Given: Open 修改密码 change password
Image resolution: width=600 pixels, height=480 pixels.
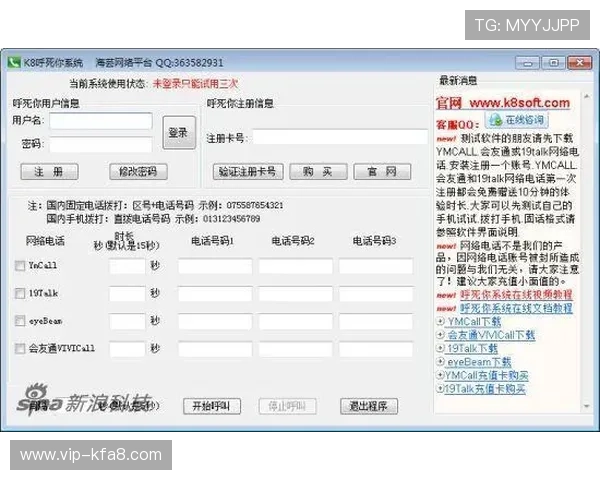Looking at the screenshot, I should point(138,171).
